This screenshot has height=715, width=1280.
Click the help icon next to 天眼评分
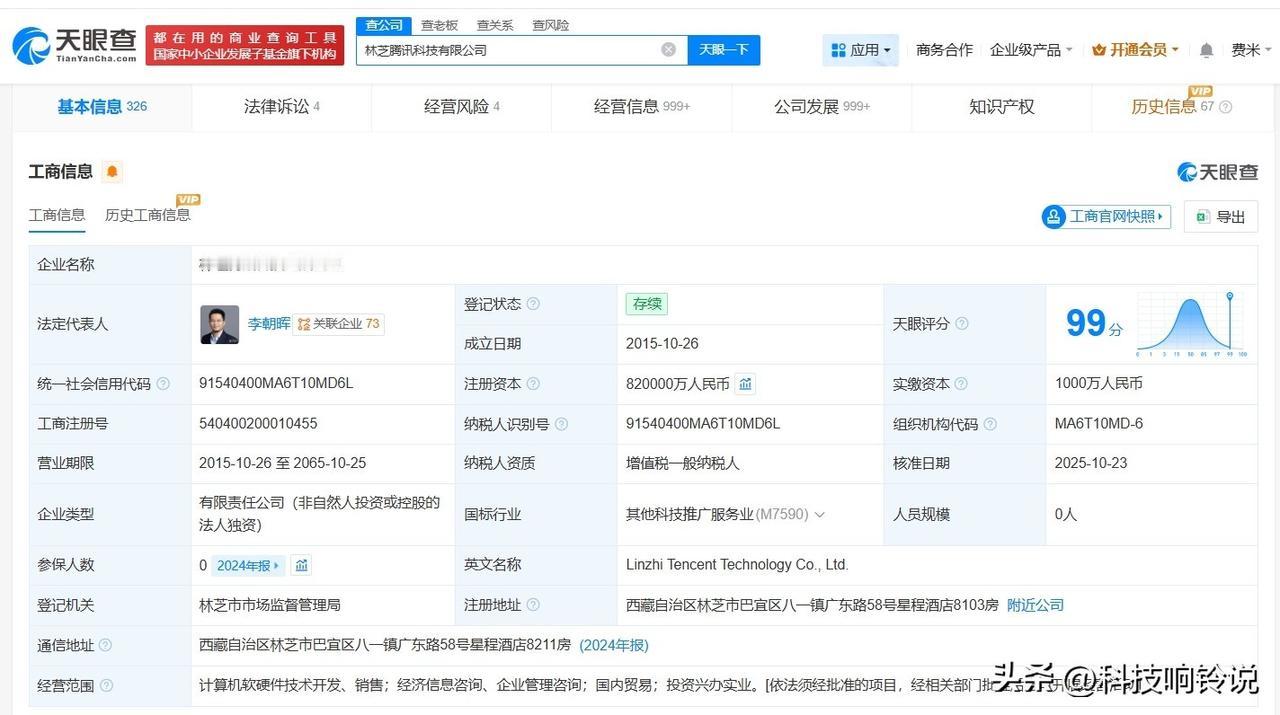point(962,324)
